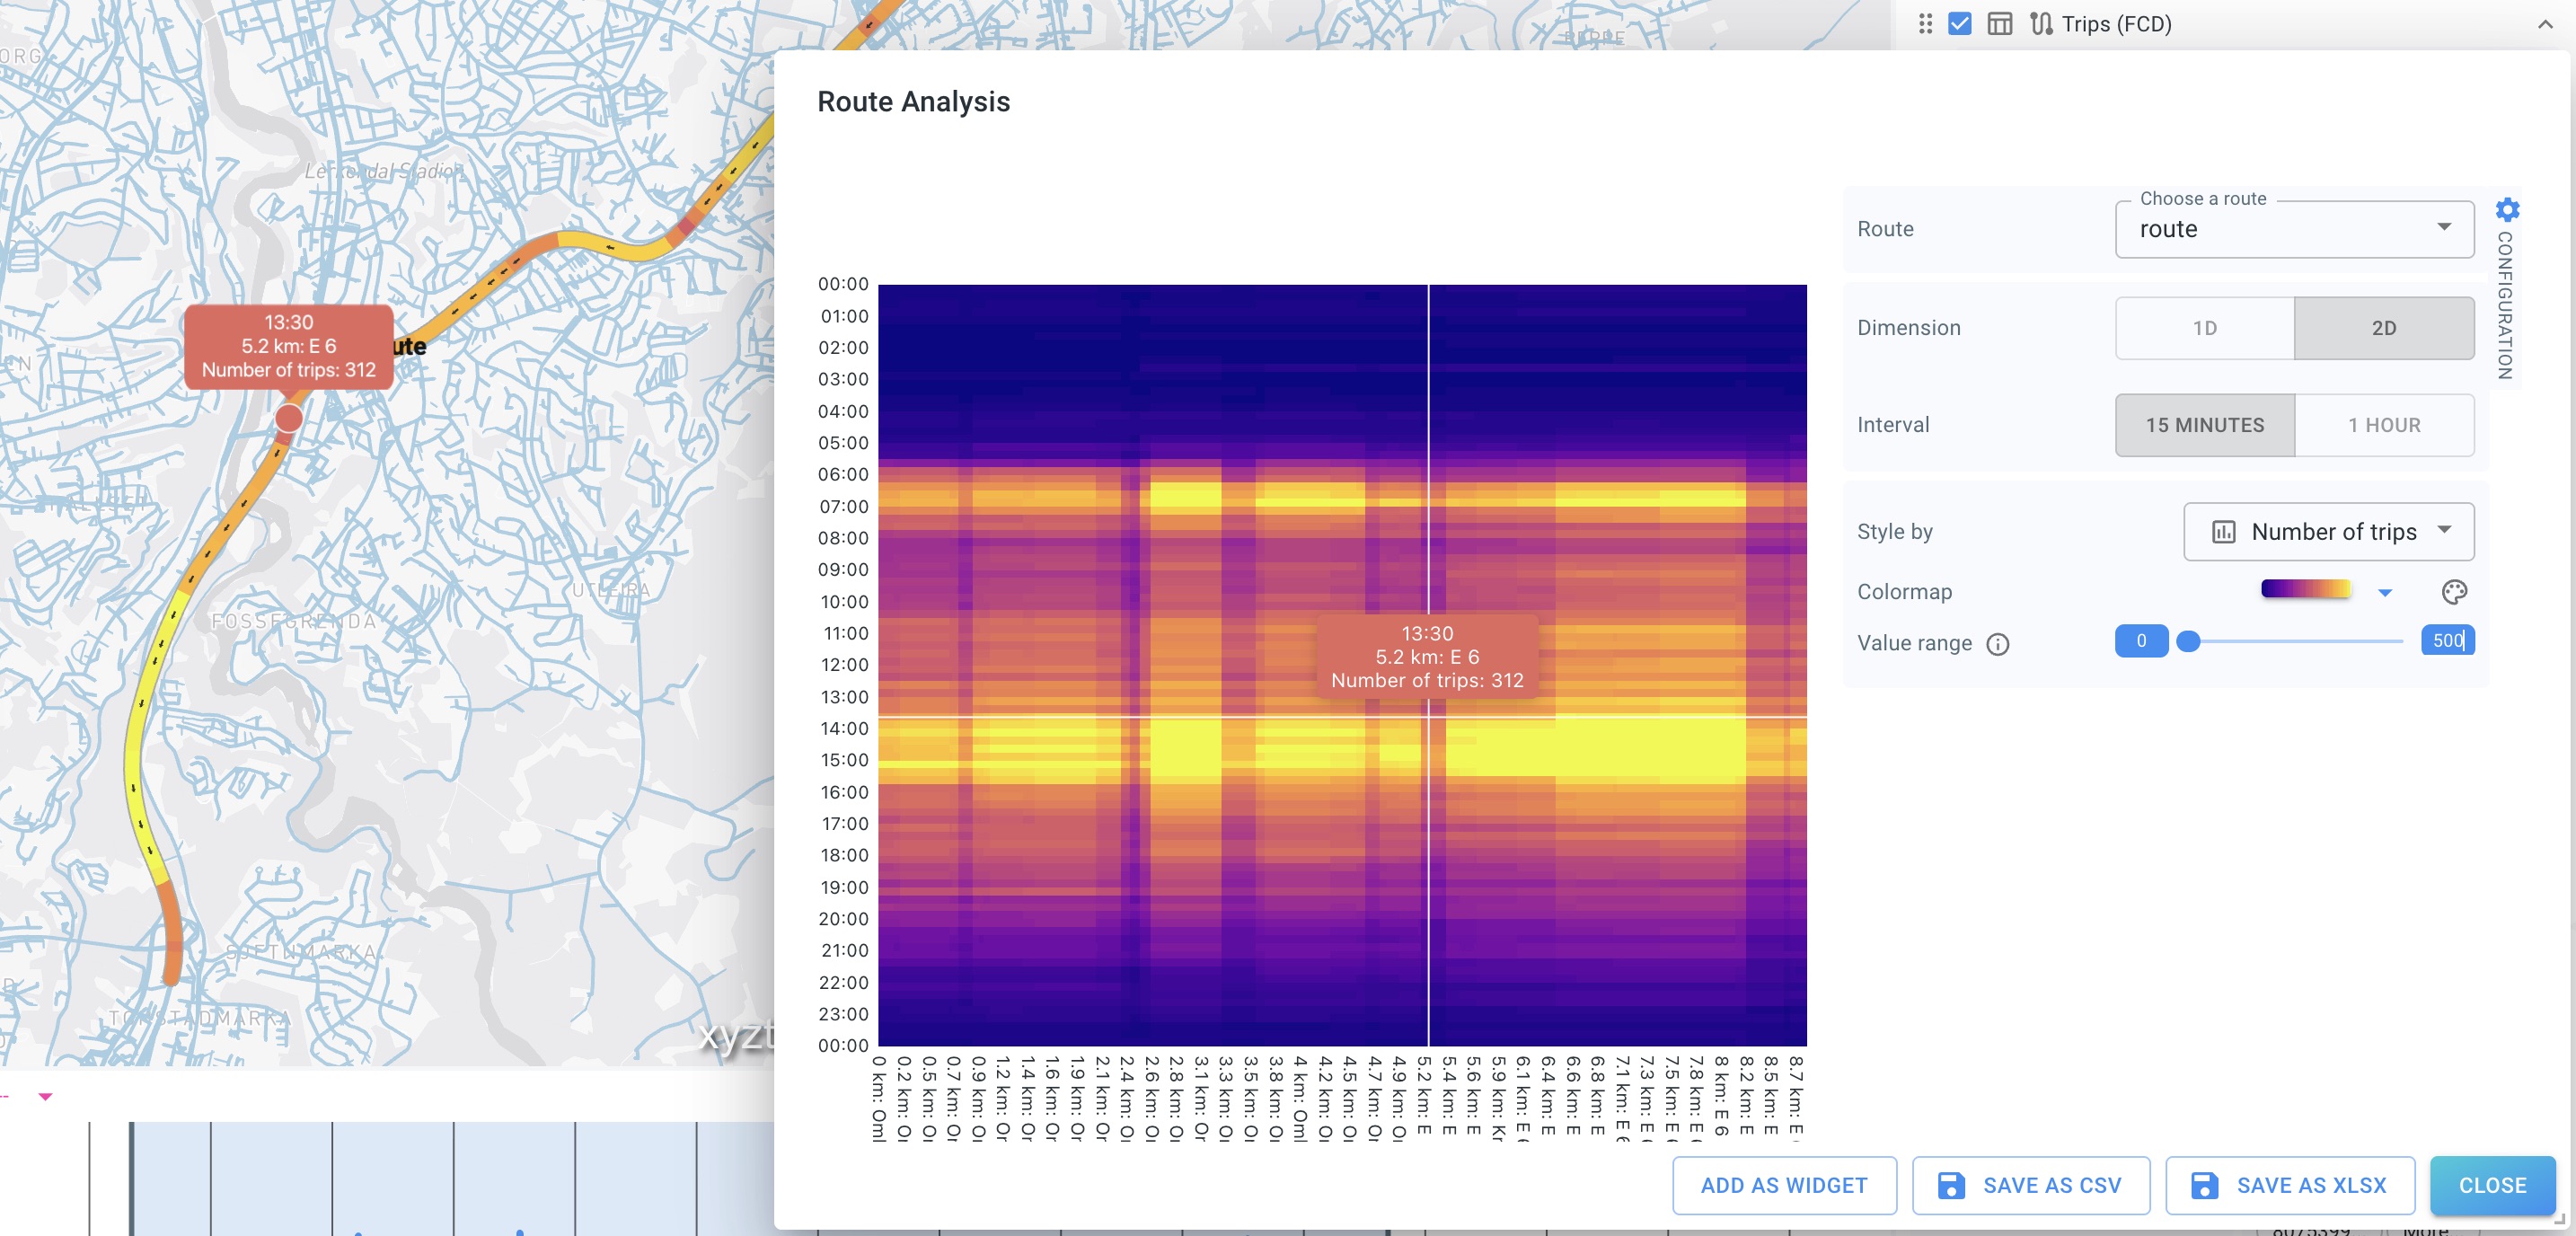The width and height of the screenshot is (2576, 1236).
Task: Click the Configuration gear icon
Action: (2507, 210)
